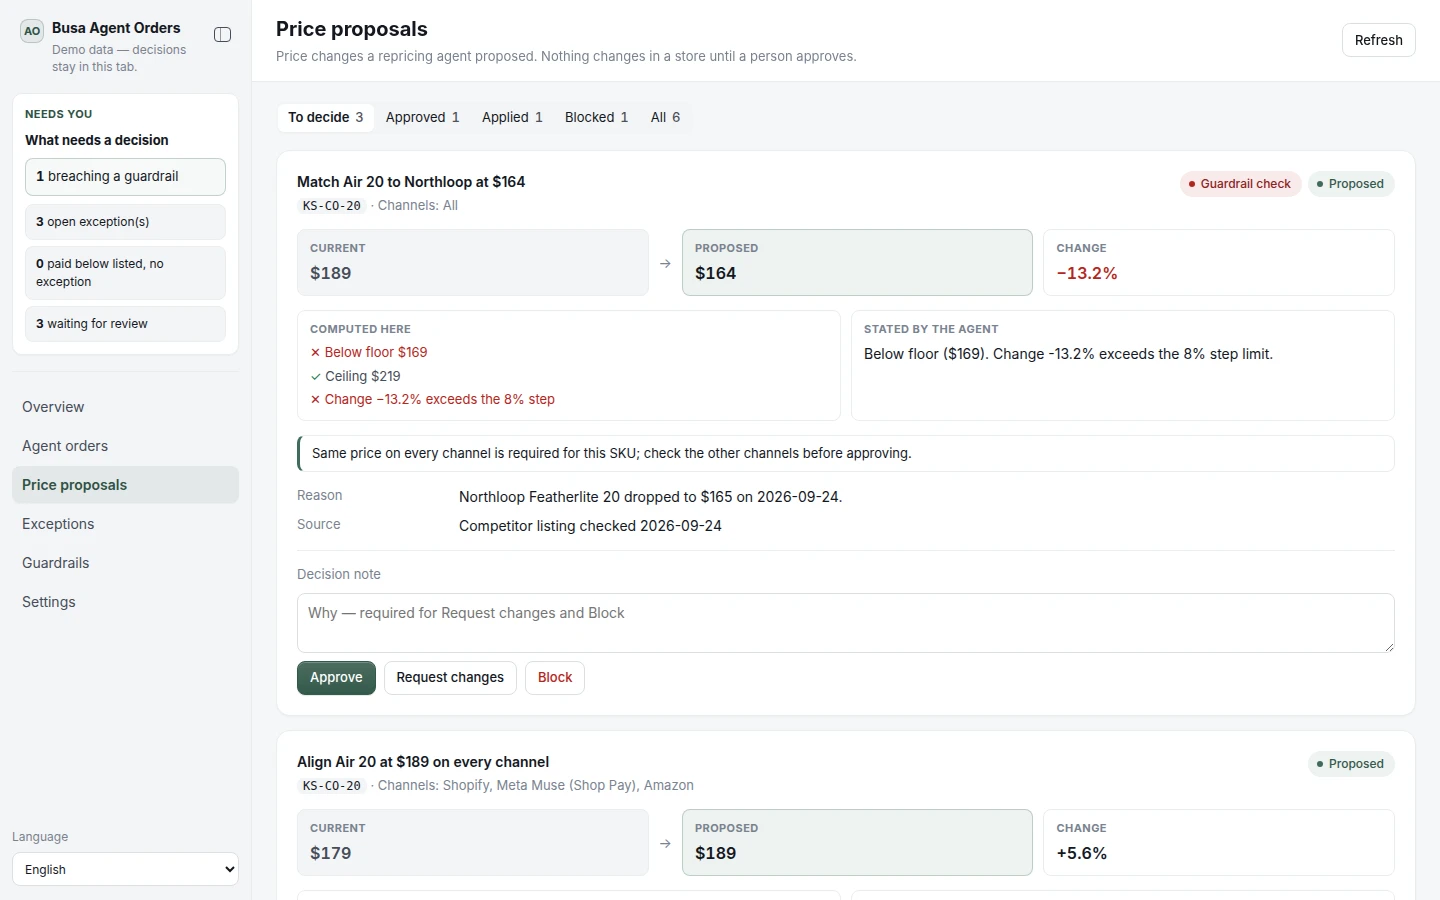Click the Proposed $164 price box
Image resolution: width=1440 pixels, height=900 pixels.
(857, 263)
